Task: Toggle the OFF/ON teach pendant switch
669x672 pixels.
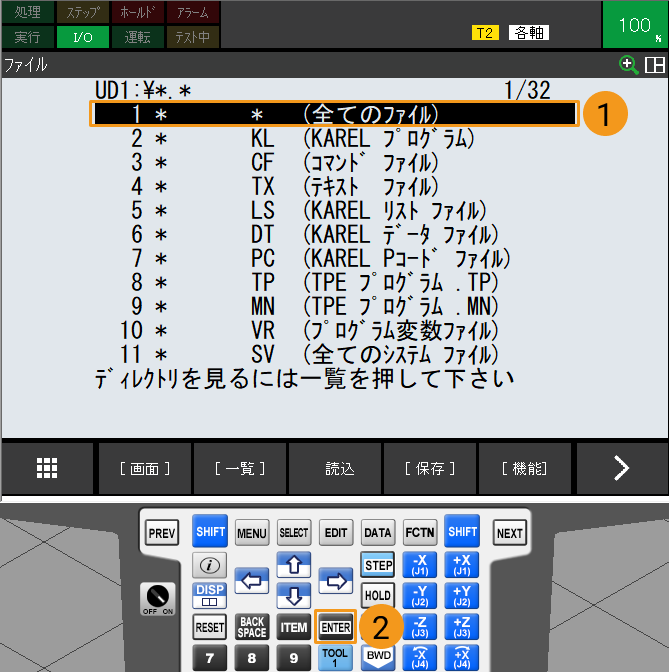Action: coord(158,599)
